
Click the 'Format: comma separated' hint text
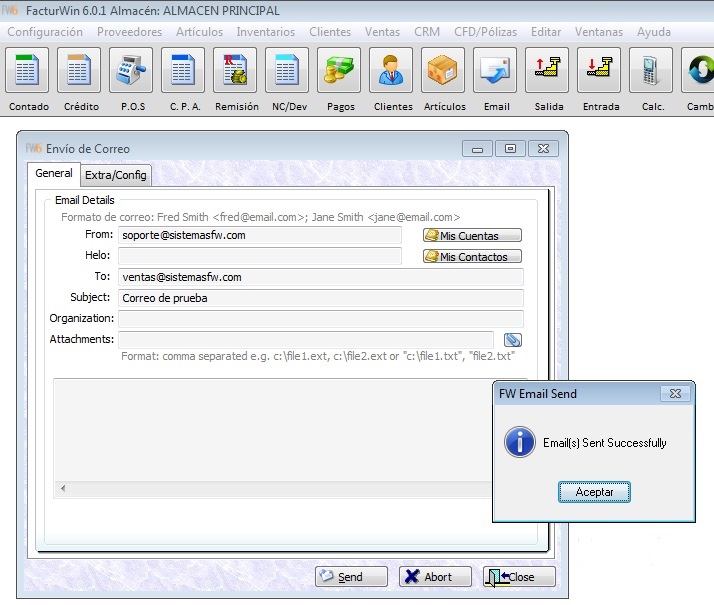[x=318, y=356]
